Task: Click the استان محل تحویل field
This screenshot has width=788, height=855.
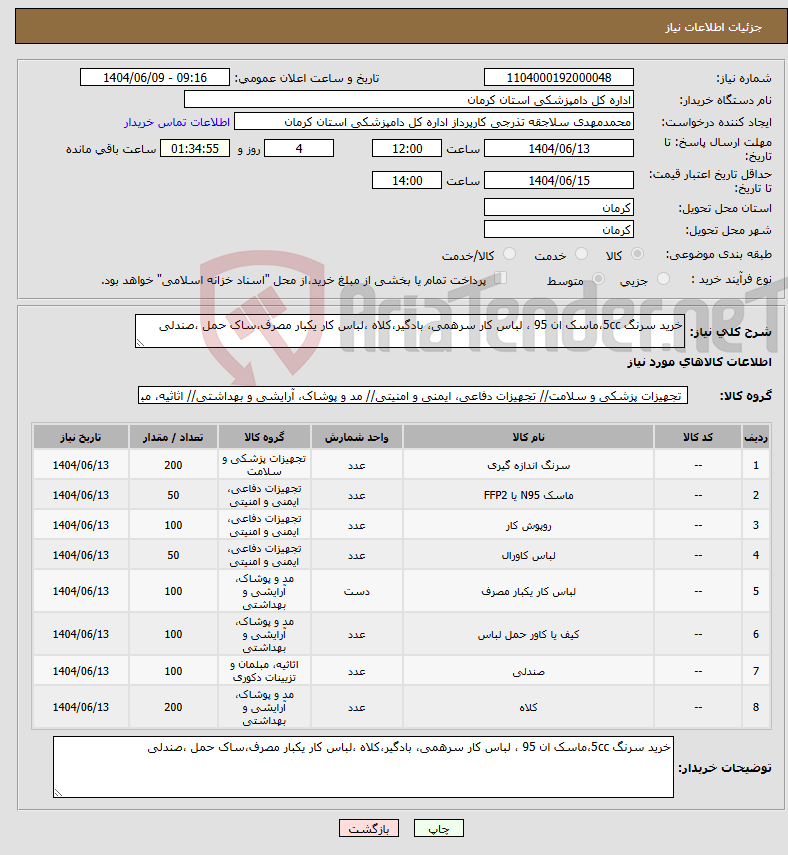Action: 559,208
